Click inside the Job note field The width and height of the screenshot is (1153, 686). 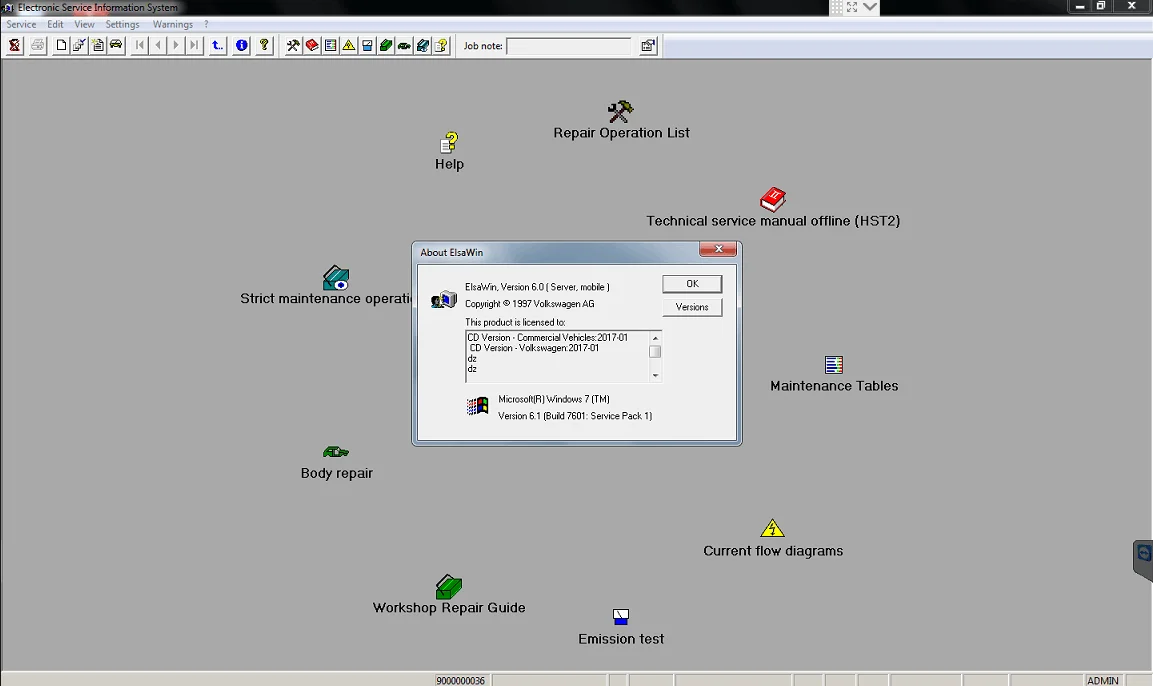click(568, 46)
